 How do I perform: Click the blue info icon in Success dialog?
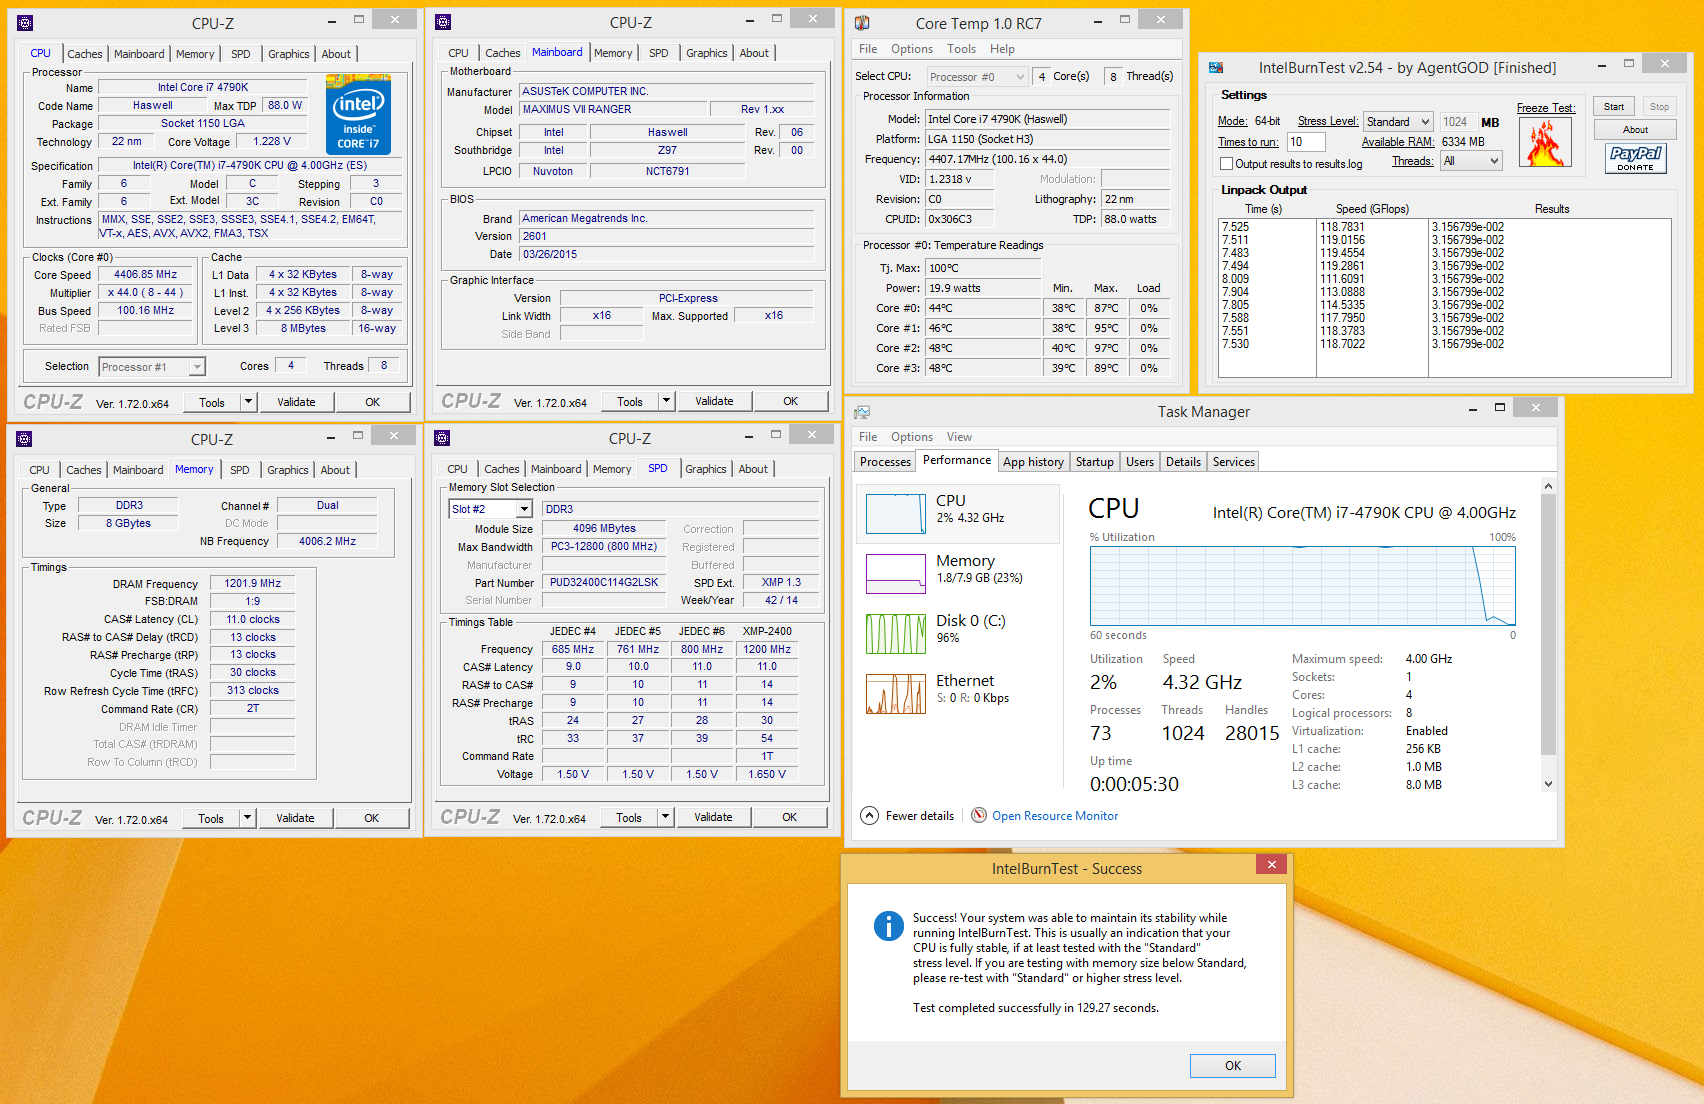point(888,926)
